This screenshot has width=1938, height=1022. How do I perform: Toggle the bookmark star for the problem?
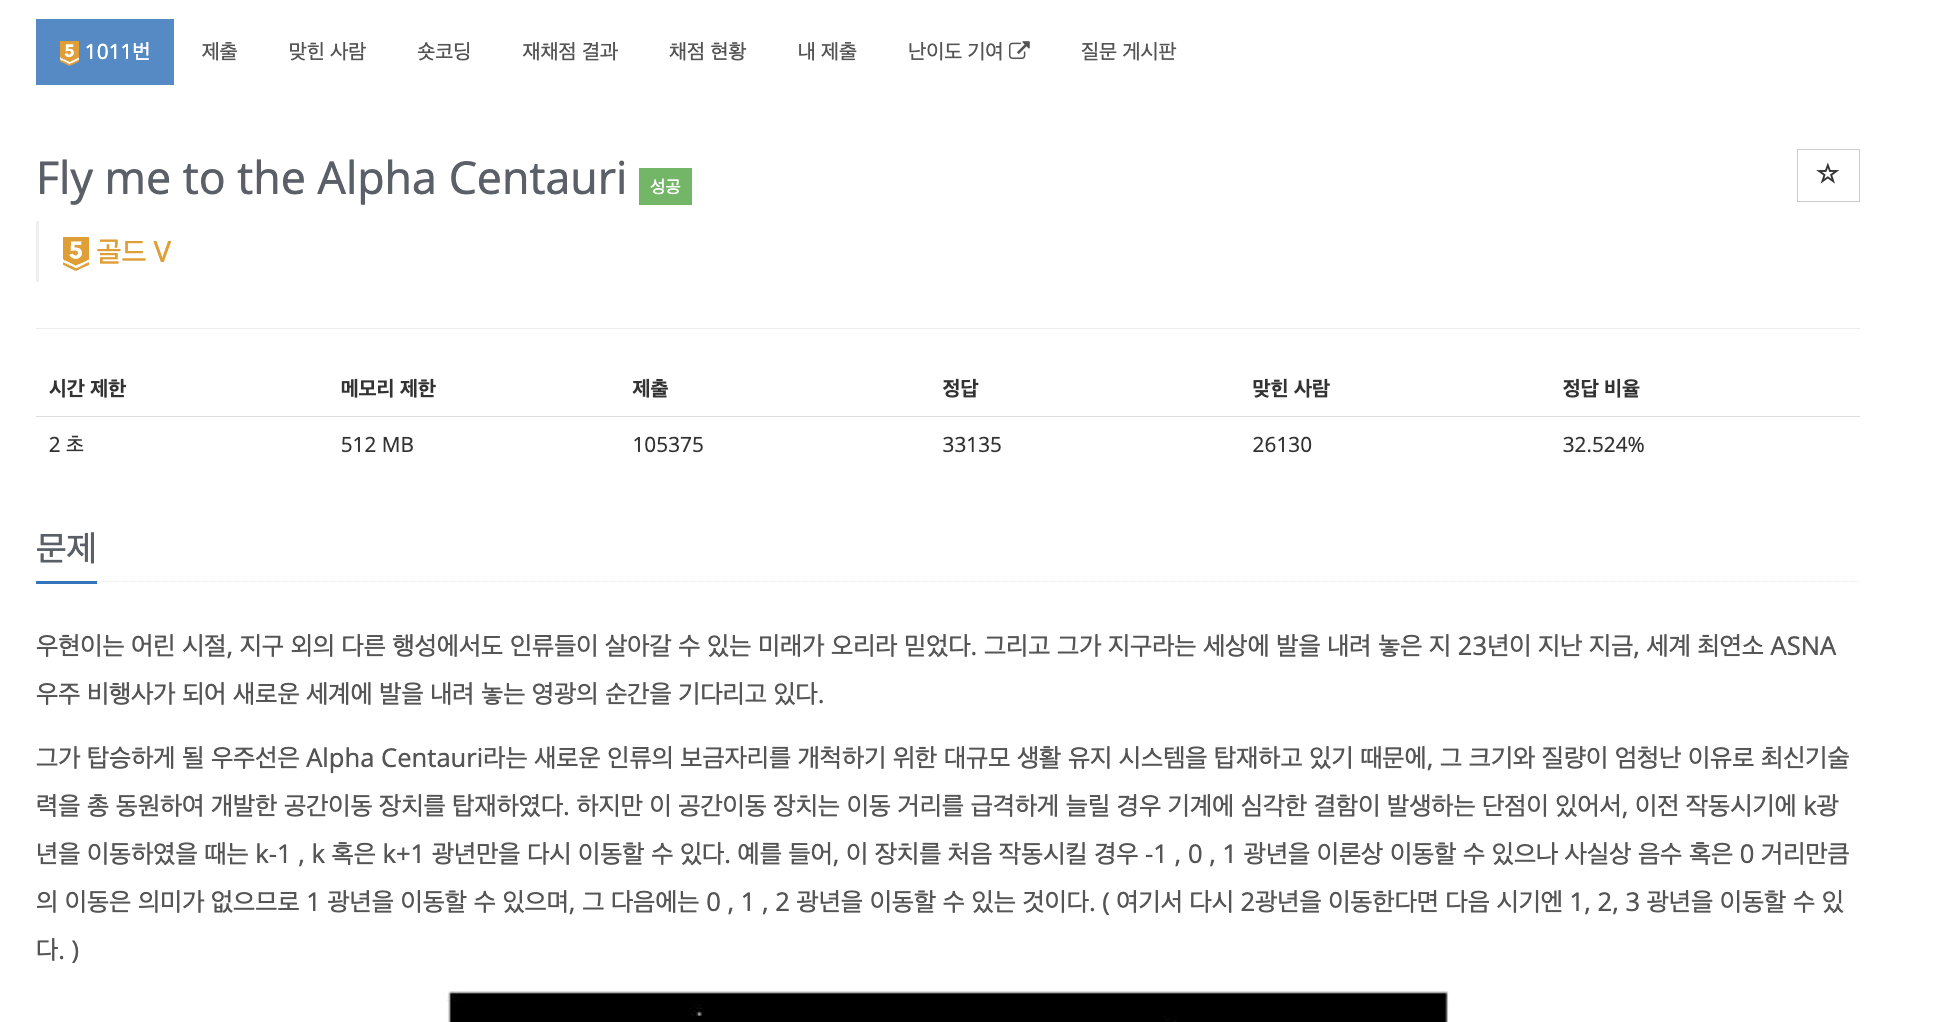pyautogui.click(x=1828, y=175)
